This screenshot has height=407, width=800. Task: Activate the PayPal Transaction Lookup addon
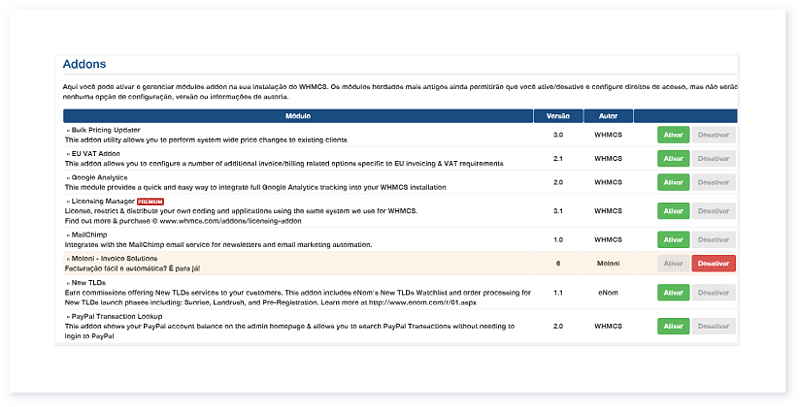tap(673, 326)
